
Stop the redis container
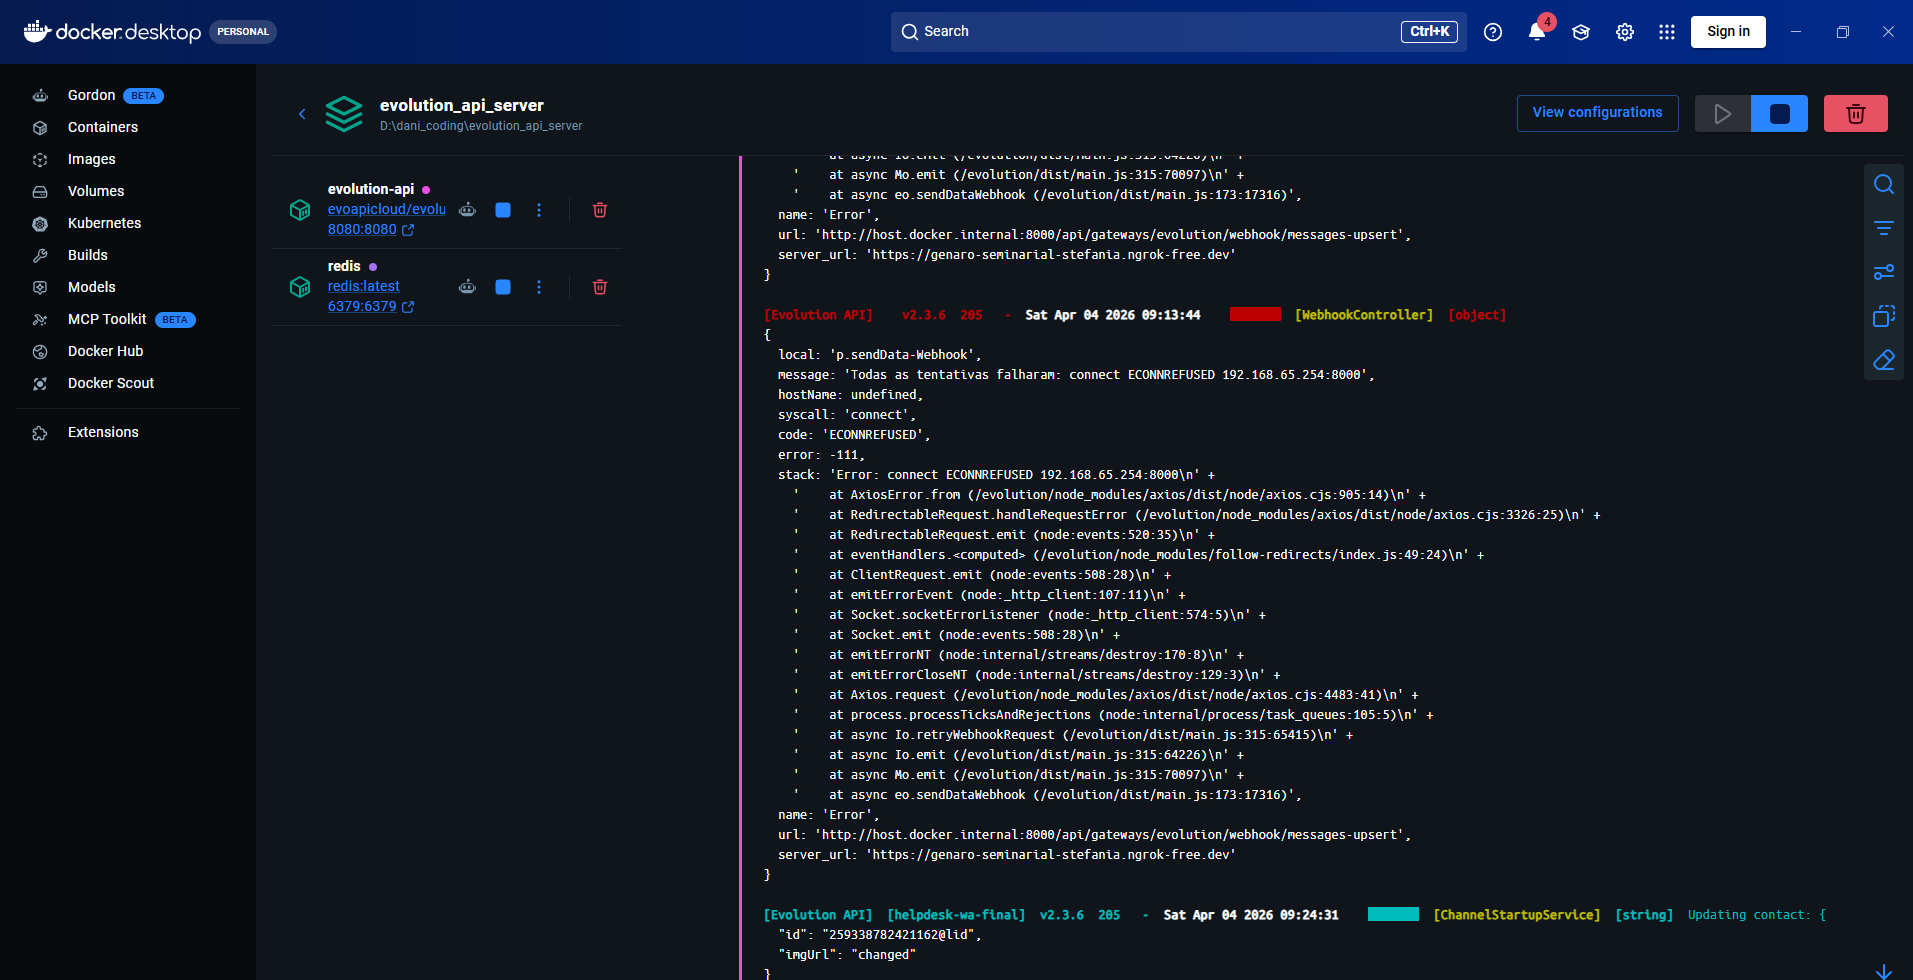coord(502,287)
